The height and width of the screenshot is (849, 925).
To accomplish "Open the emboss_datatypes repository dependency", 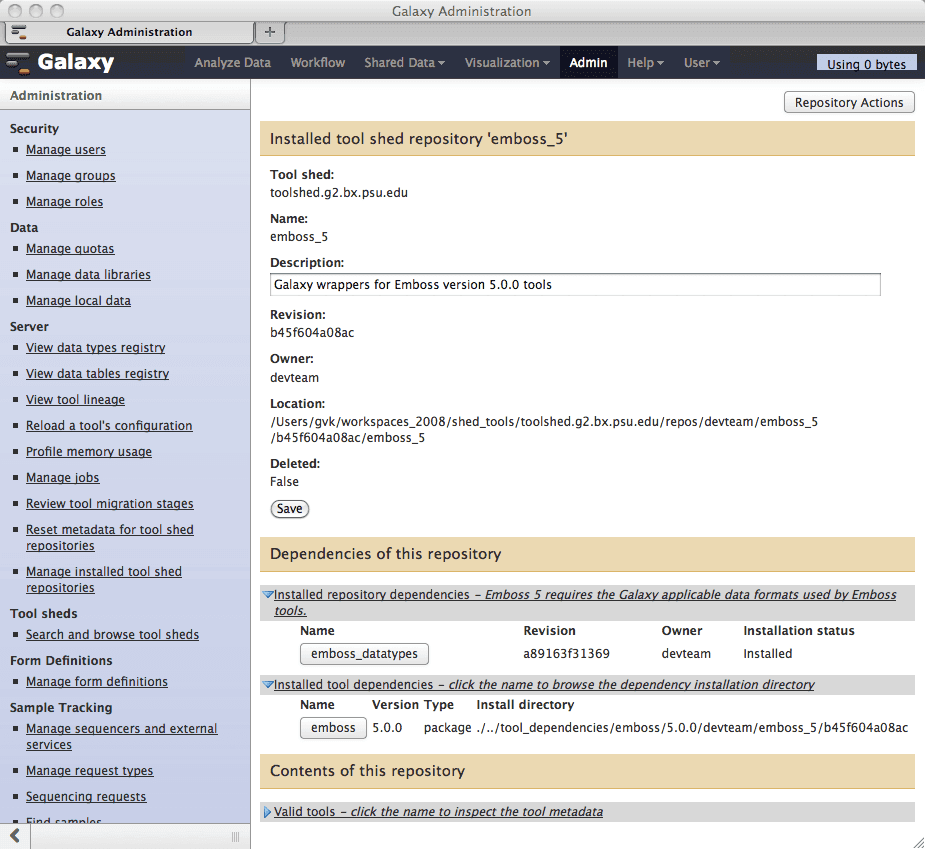I will [364, 654].
